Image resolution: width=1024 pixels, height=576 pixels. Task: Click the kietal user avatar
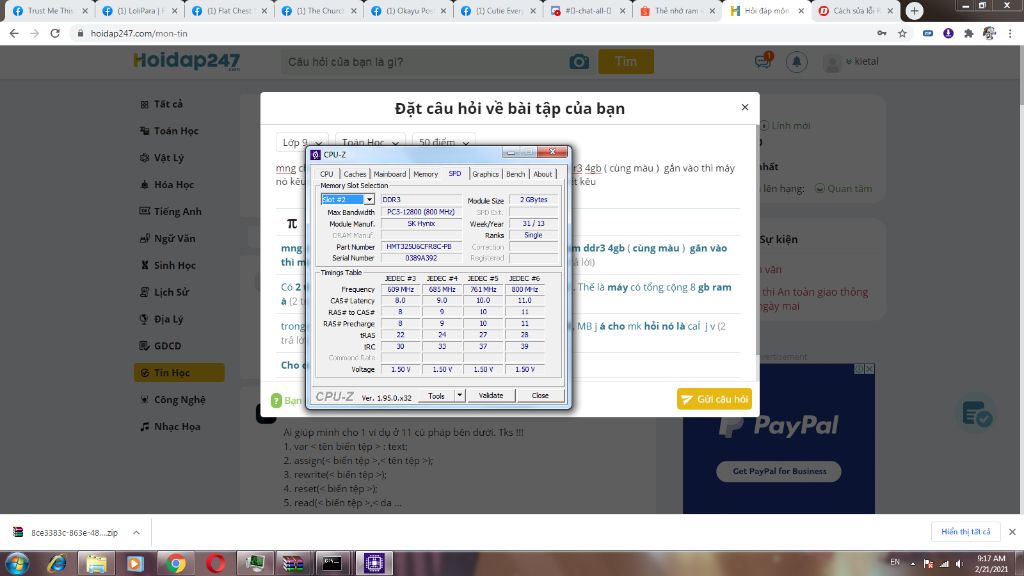pos(832,62)
